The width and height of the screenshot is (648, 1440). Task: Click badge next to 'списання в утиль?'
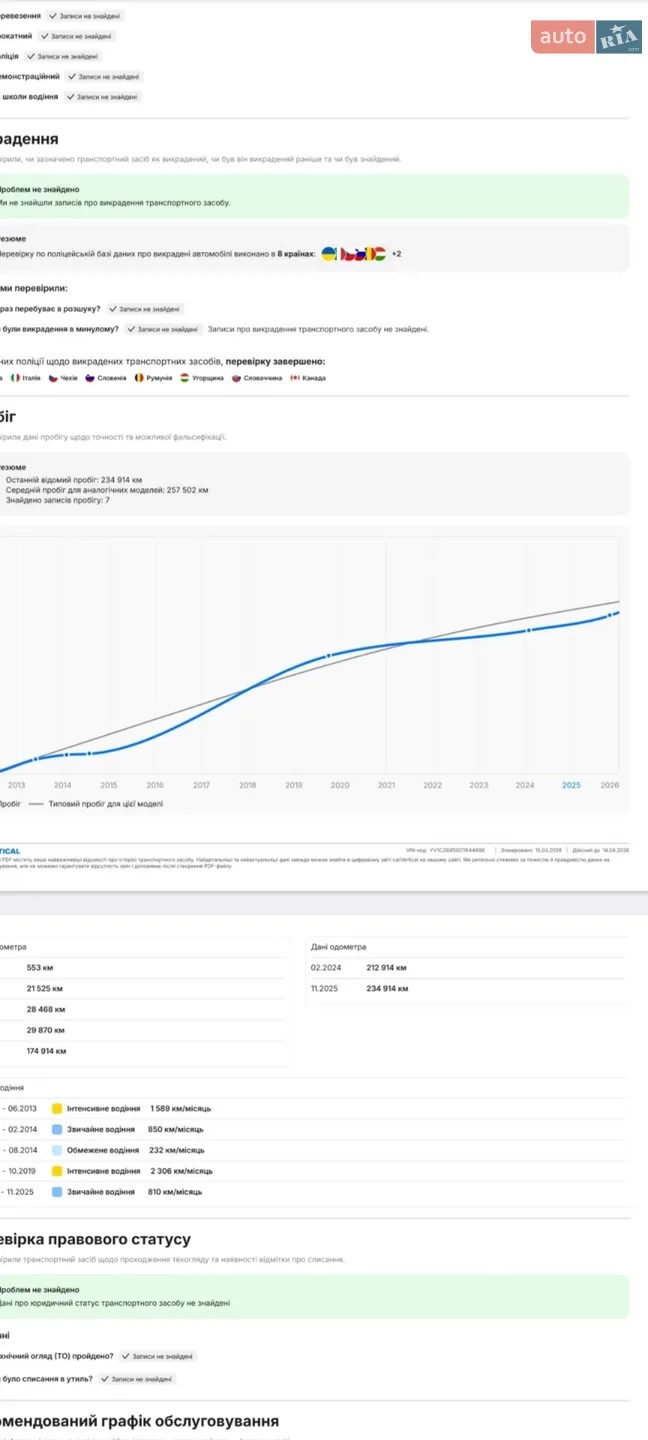(x=137, y=1379)
